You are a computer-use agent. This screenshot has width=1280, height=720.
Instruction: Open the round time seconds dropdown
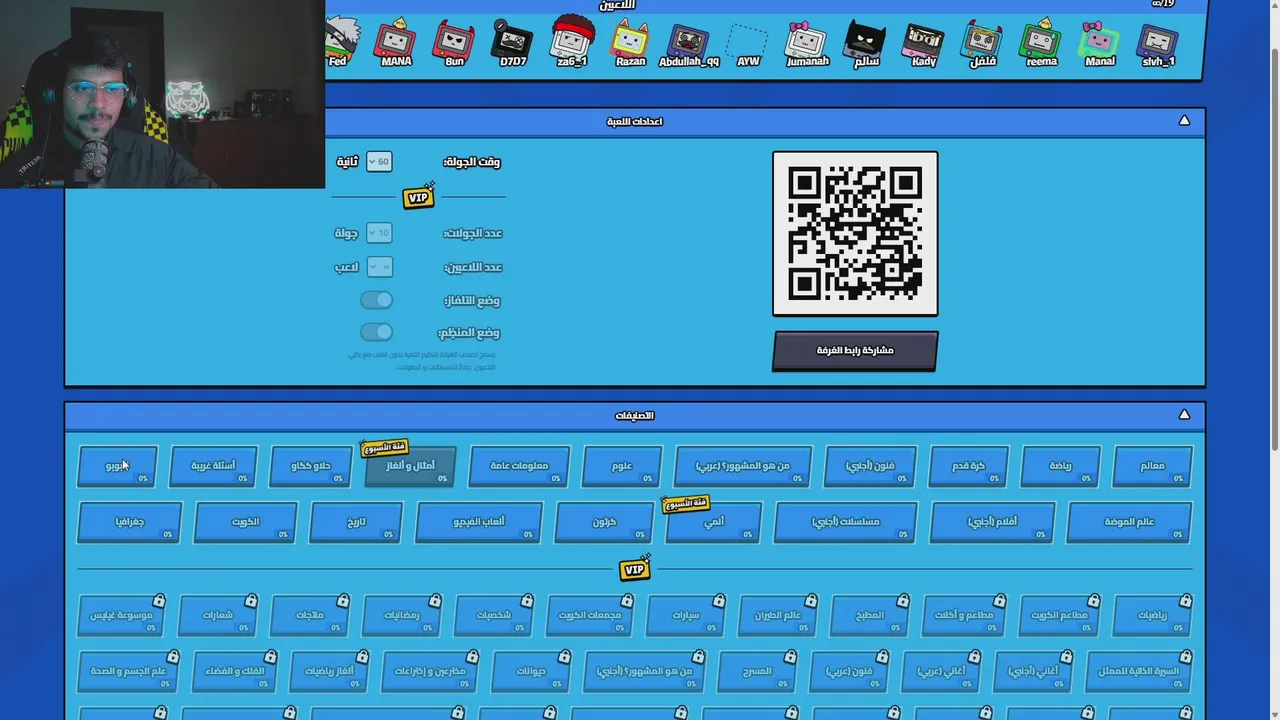pyautogui.click(x=379, y=161)
